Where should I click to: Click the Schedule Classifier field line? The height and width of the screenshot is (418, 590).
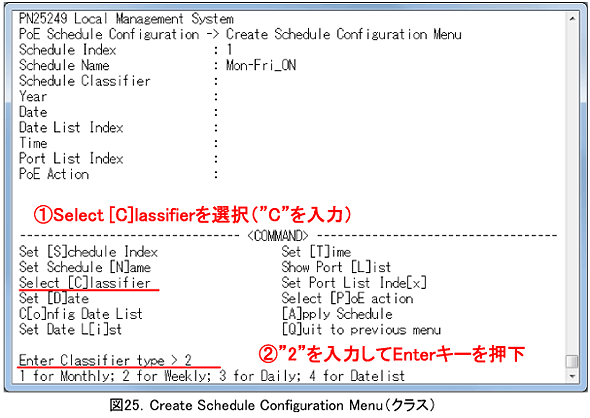[x=119, y=81]
